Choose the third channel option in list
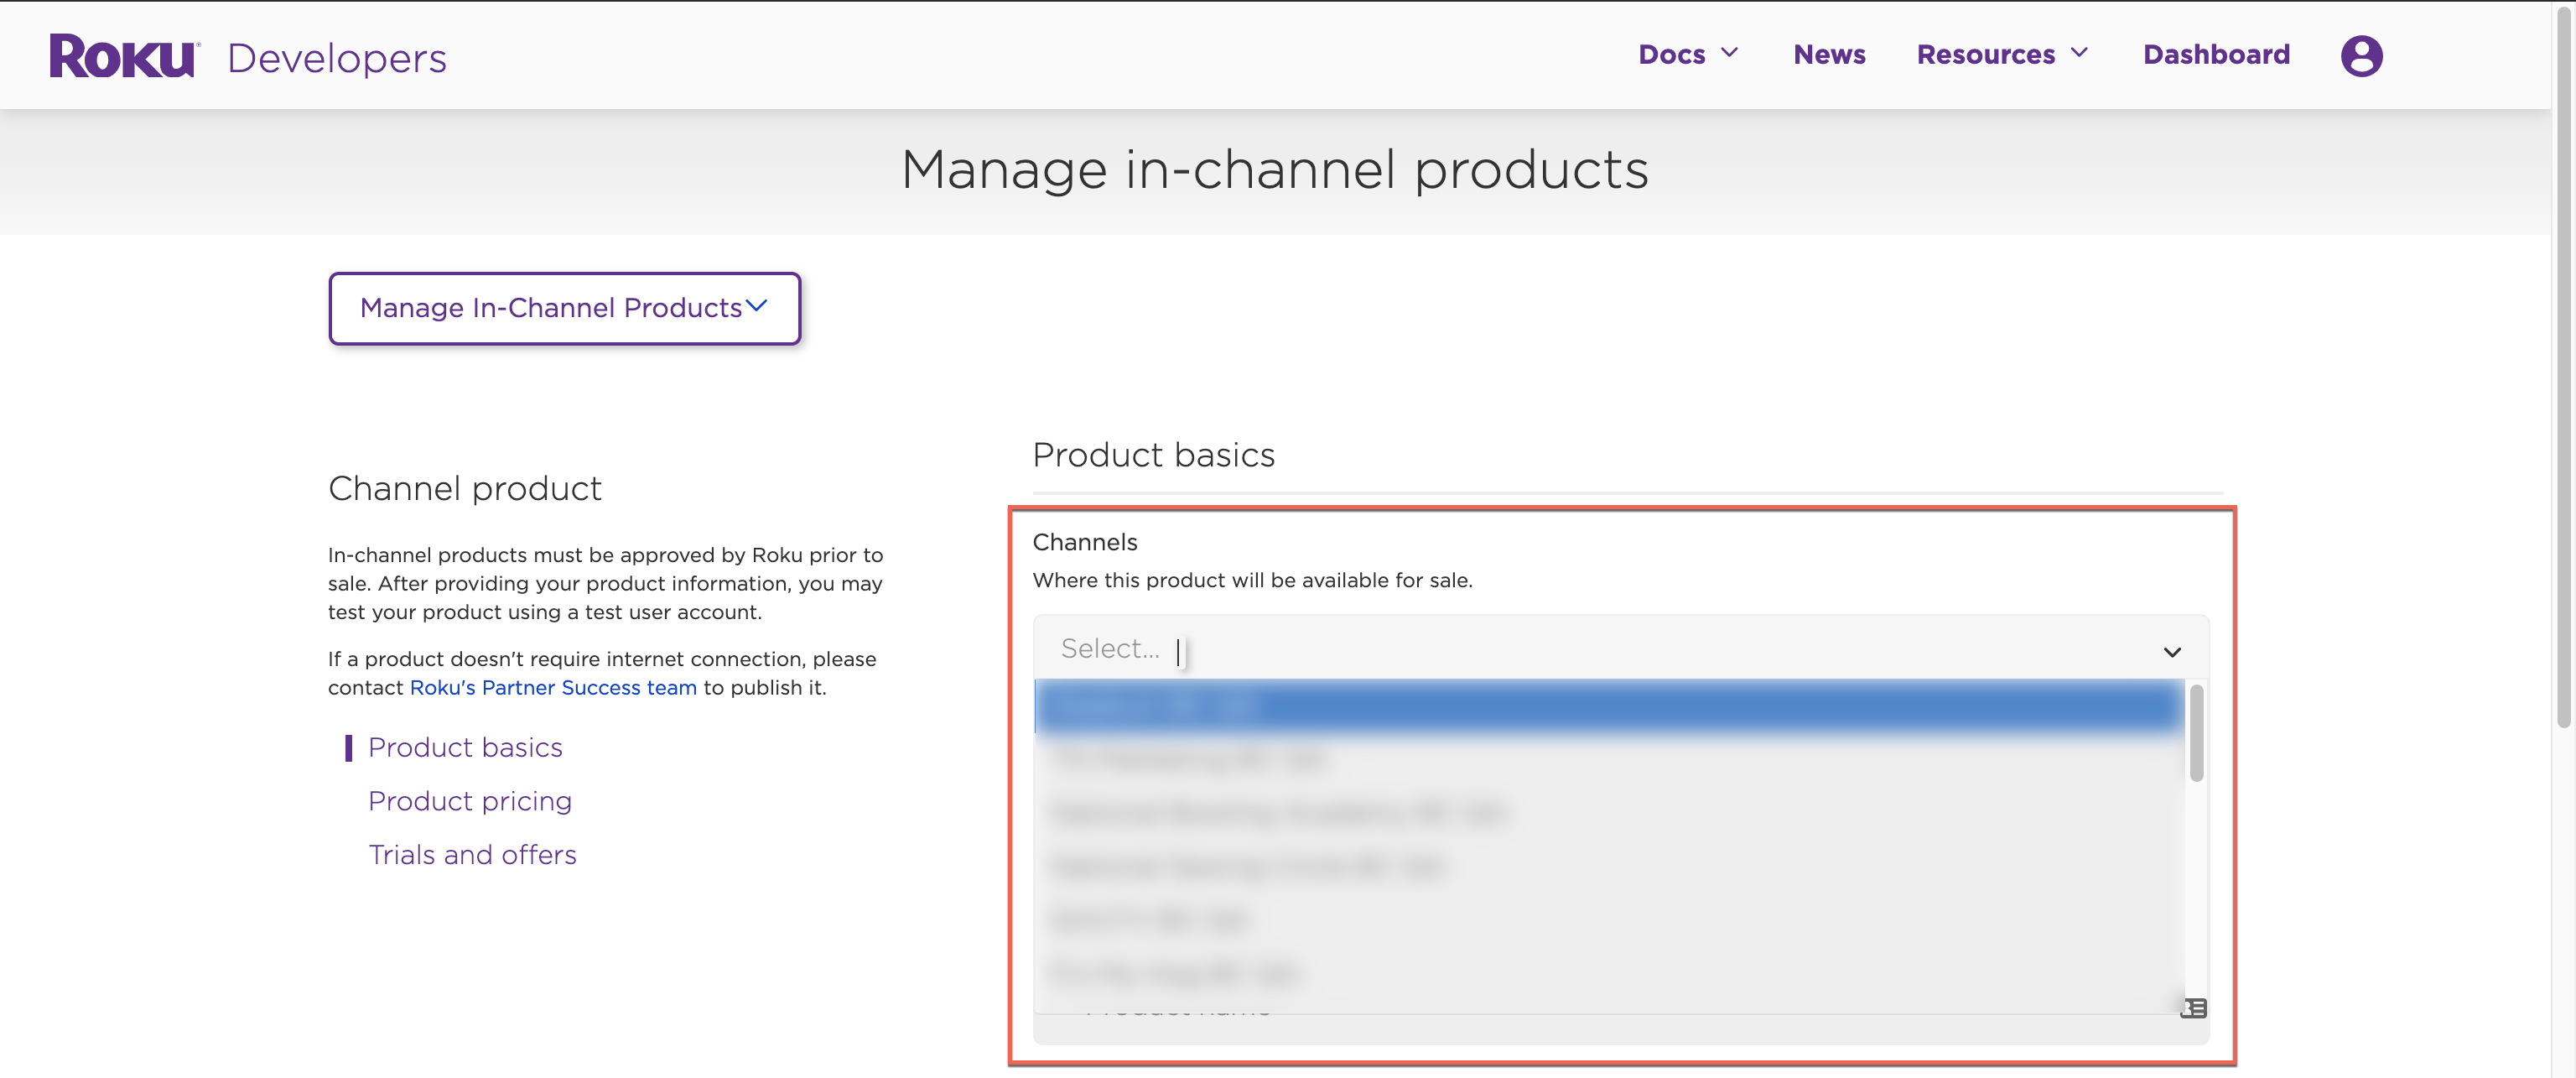 tap(1608, 813)
